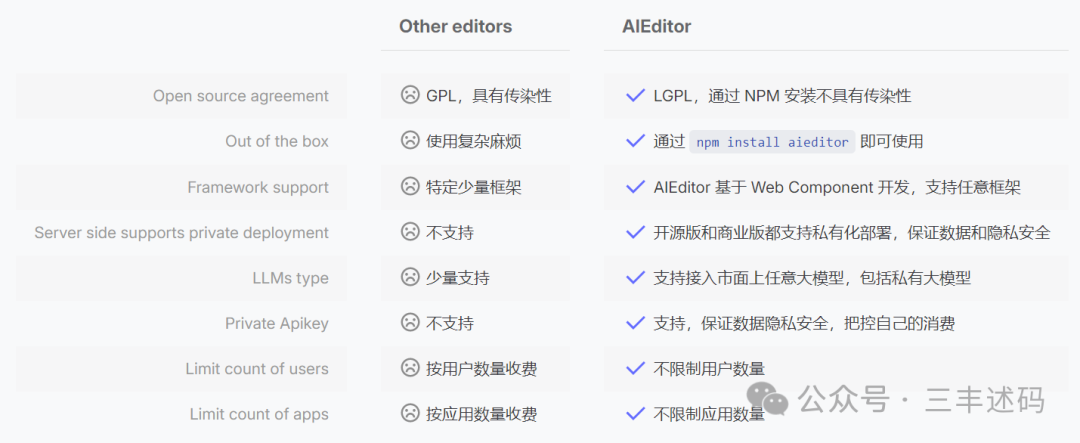Click the sad face icon beside 使用复杂麻烦
The width and height of the screenshot is (1080, 443).
click(x=410, y=141)
